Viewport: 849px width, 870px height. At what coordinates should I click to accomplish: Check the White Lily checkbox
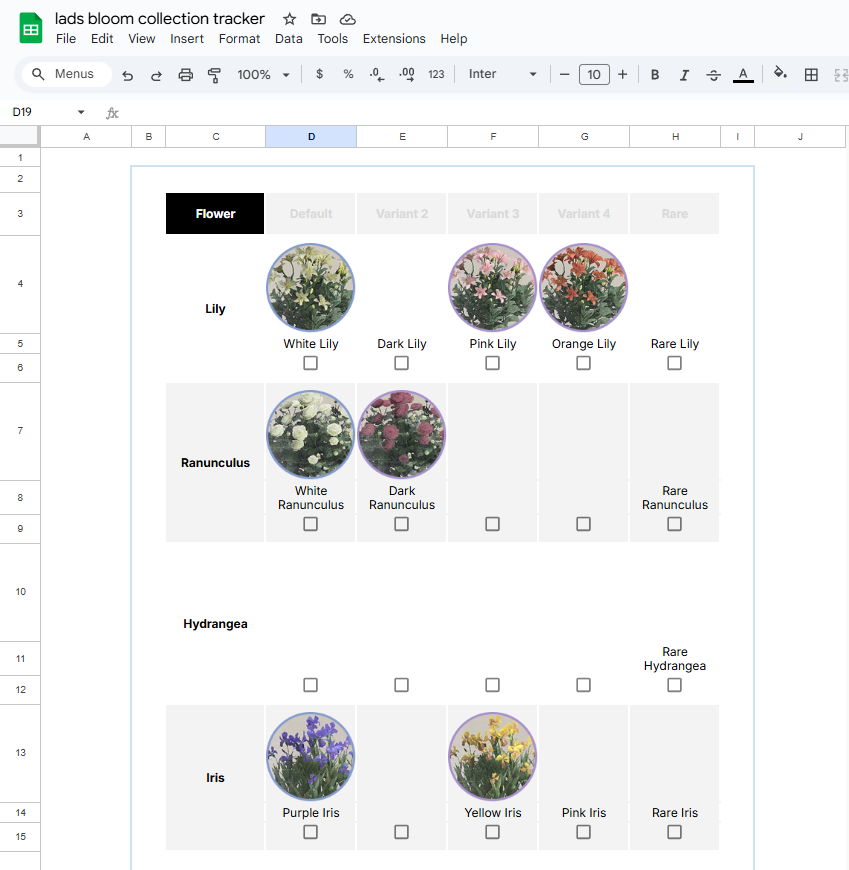pos(310,363)
